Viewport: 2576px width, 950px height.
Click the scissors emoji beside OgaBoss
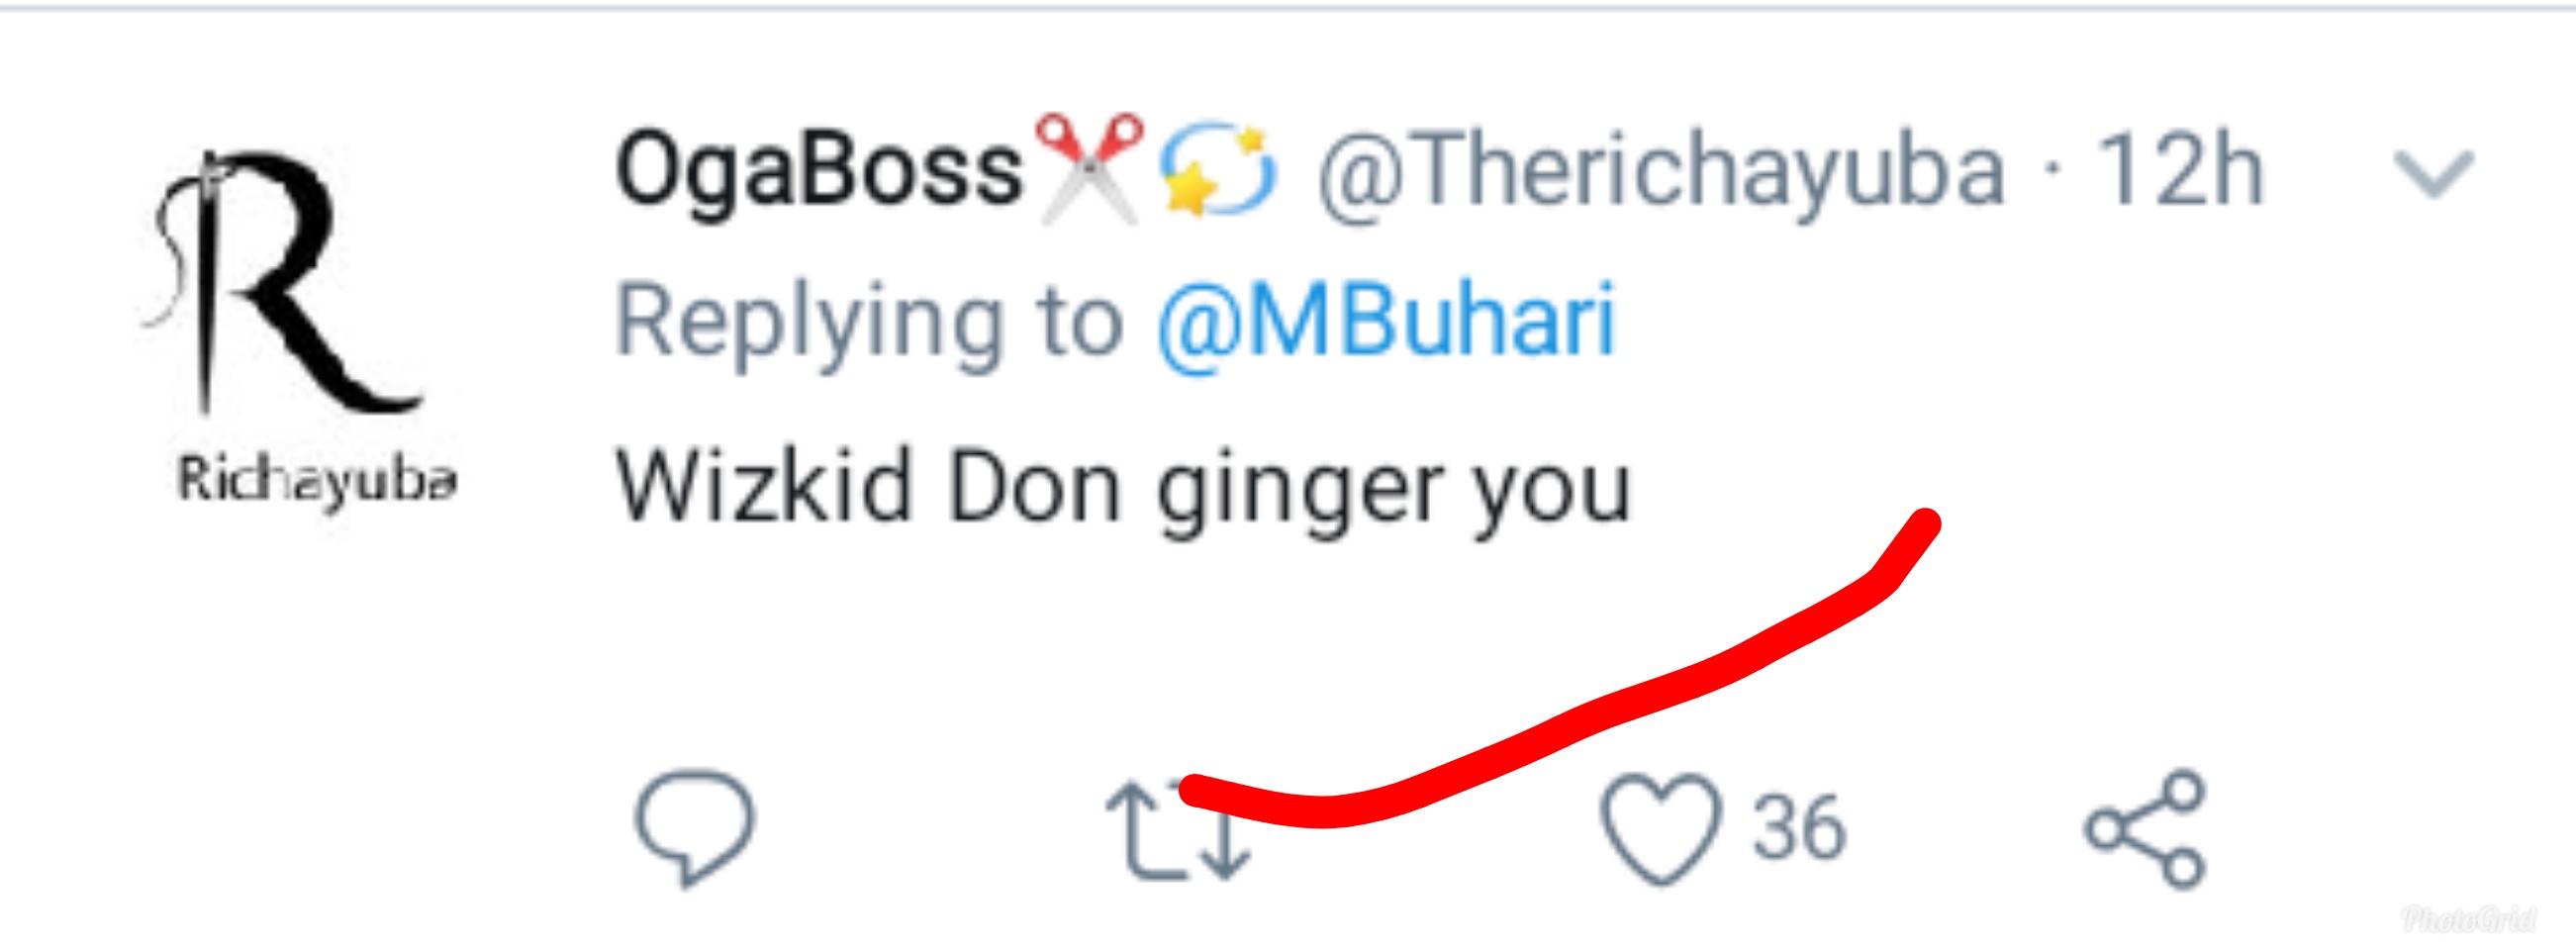click(x=1089, y=166)
